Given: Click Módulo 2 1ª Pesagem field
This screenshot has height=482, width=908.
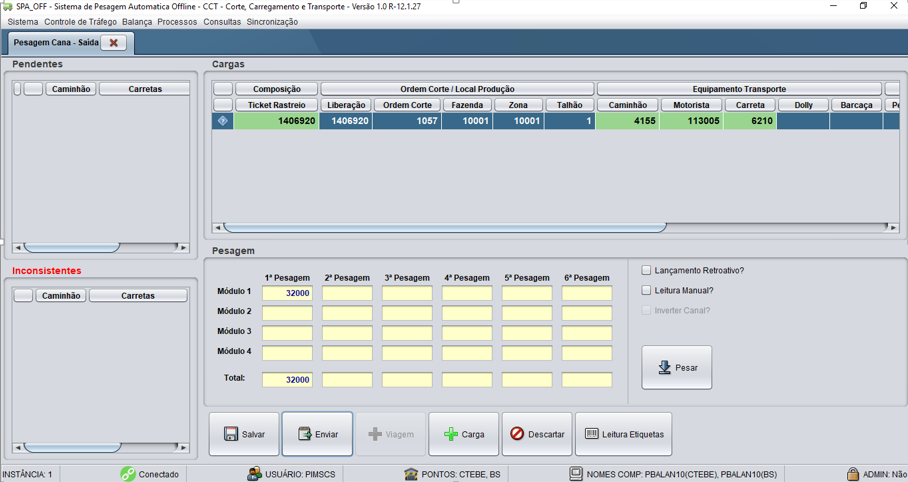Looking at the screenshot, I should (287, 313).
